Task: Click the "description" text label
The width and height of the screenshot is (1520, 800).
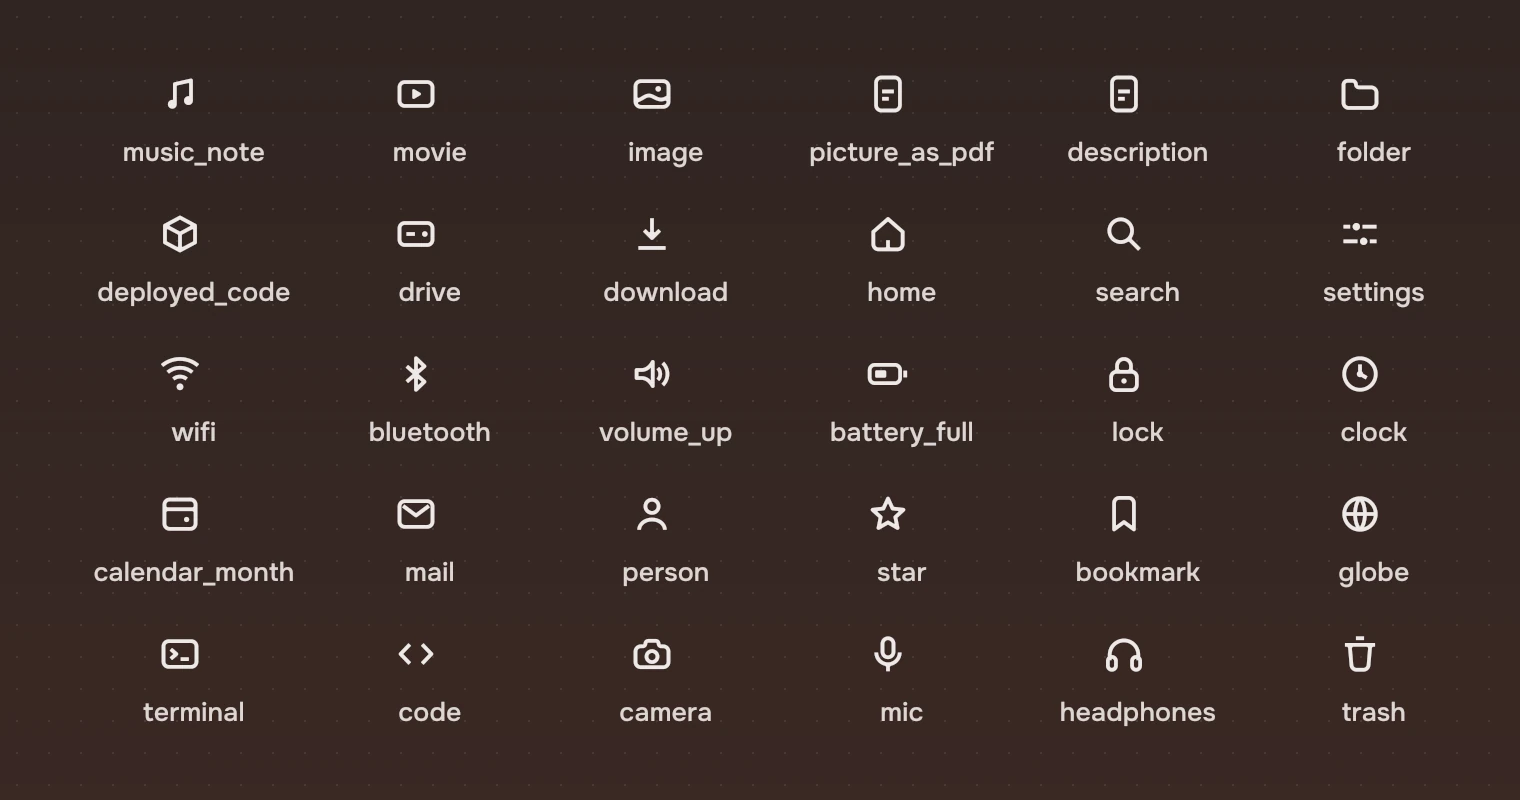Action: click(x=1138, y=153)
